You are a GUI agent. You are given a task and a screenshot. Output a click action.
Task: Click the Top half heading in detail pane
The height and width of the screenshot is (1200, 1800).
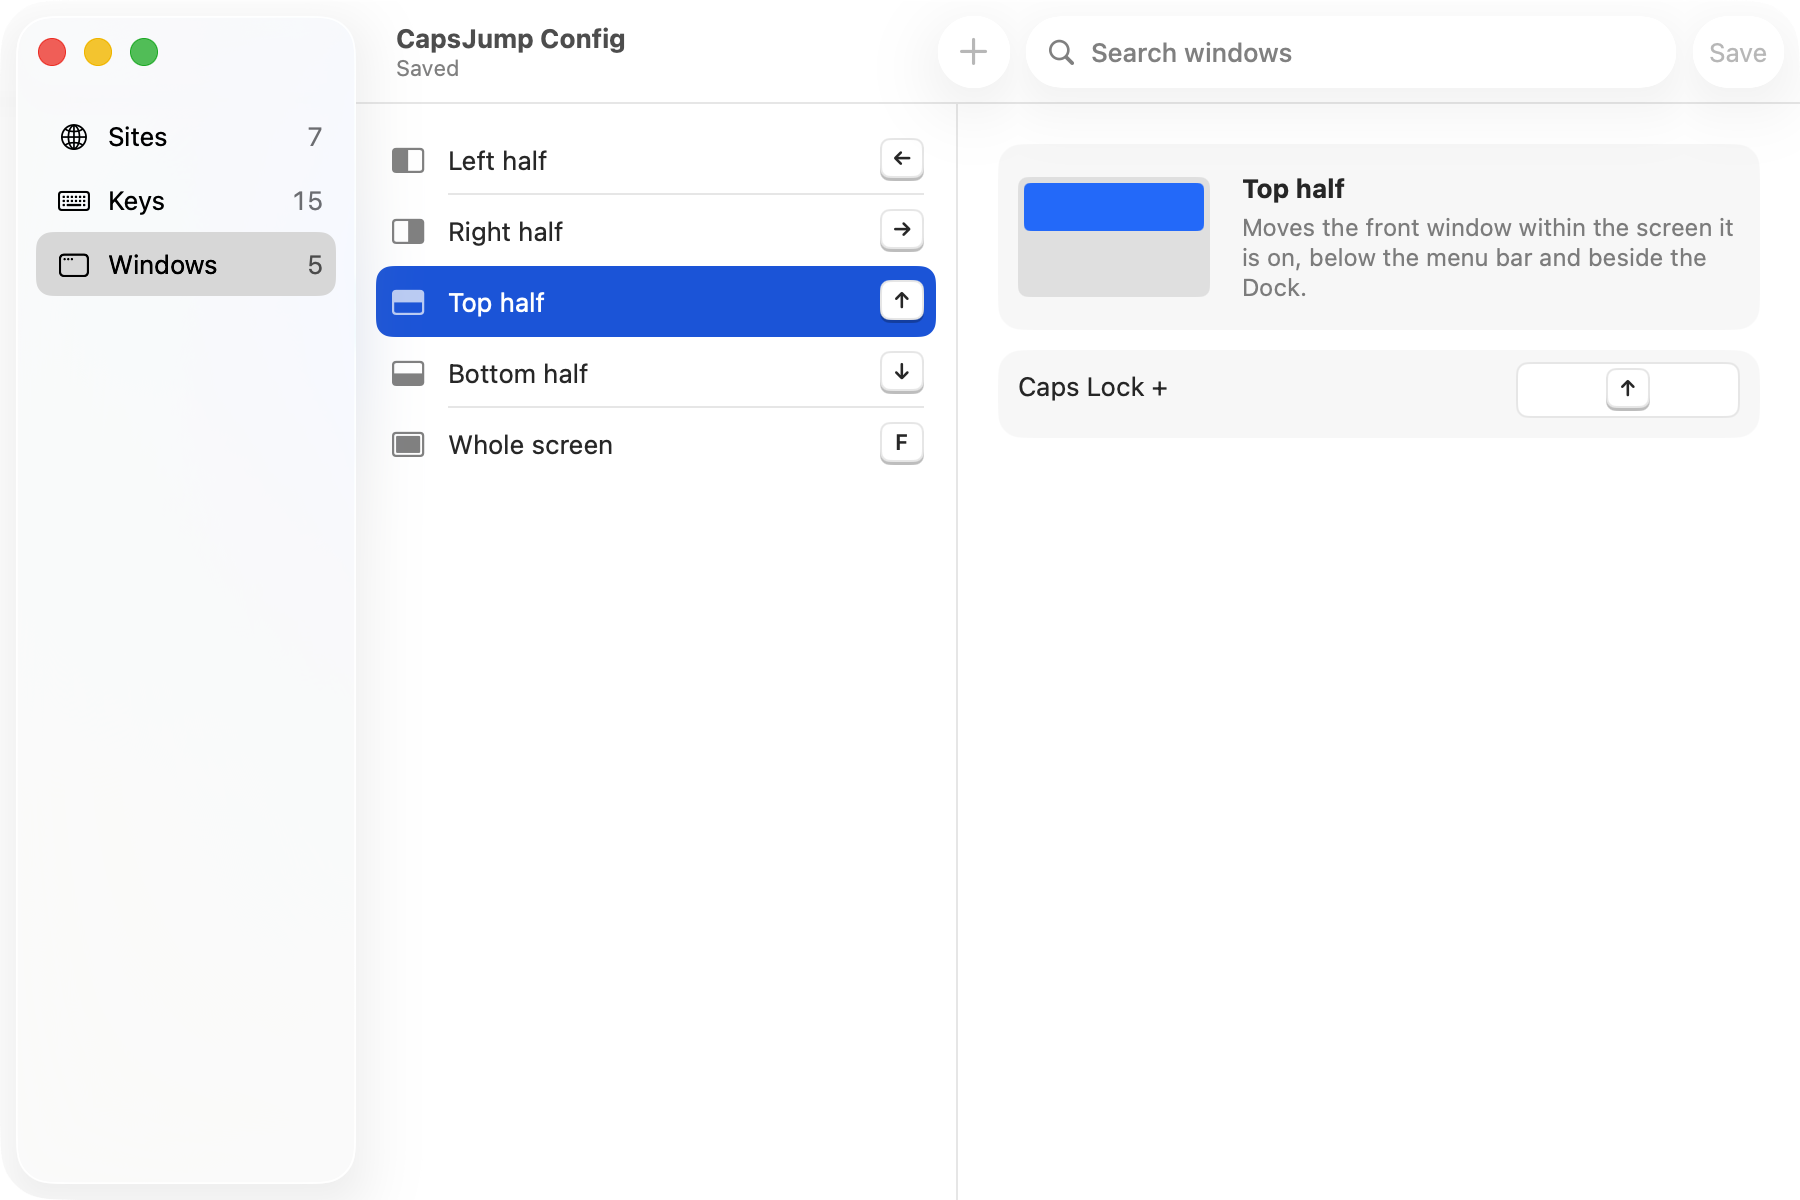(1293, 188)
